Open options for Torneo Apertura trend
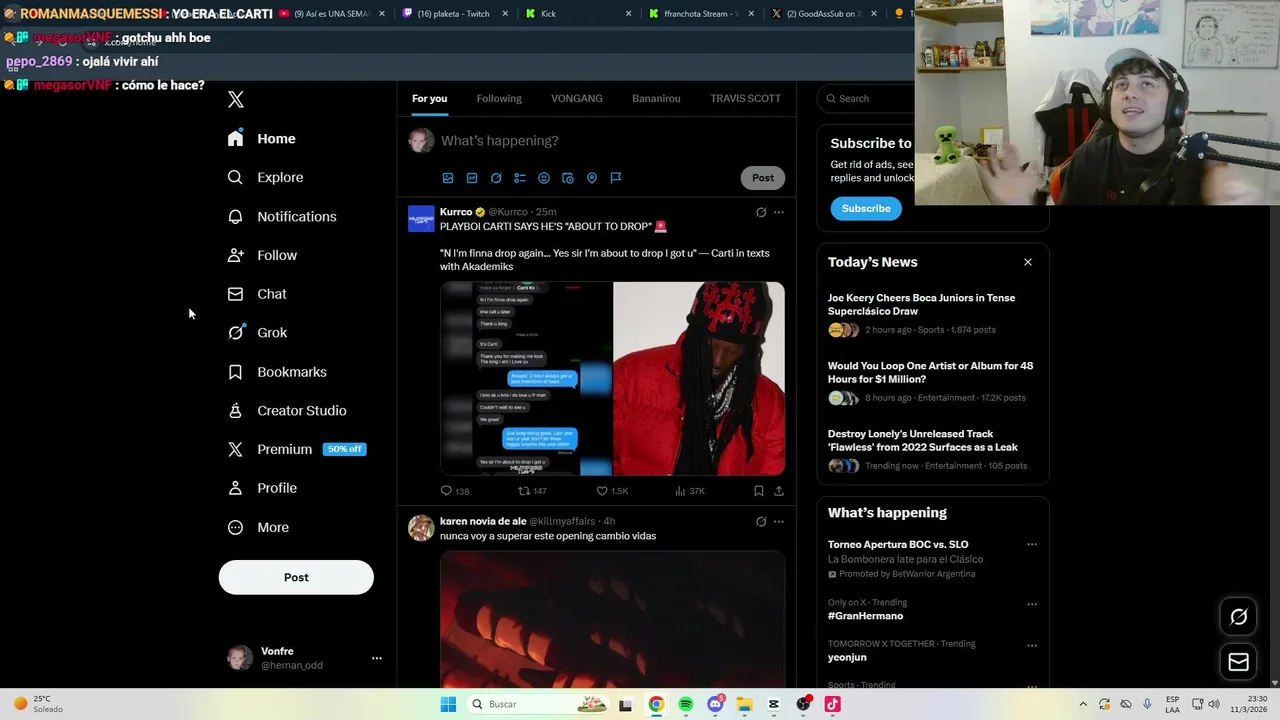The image size is (1280, 720). 1032,545
